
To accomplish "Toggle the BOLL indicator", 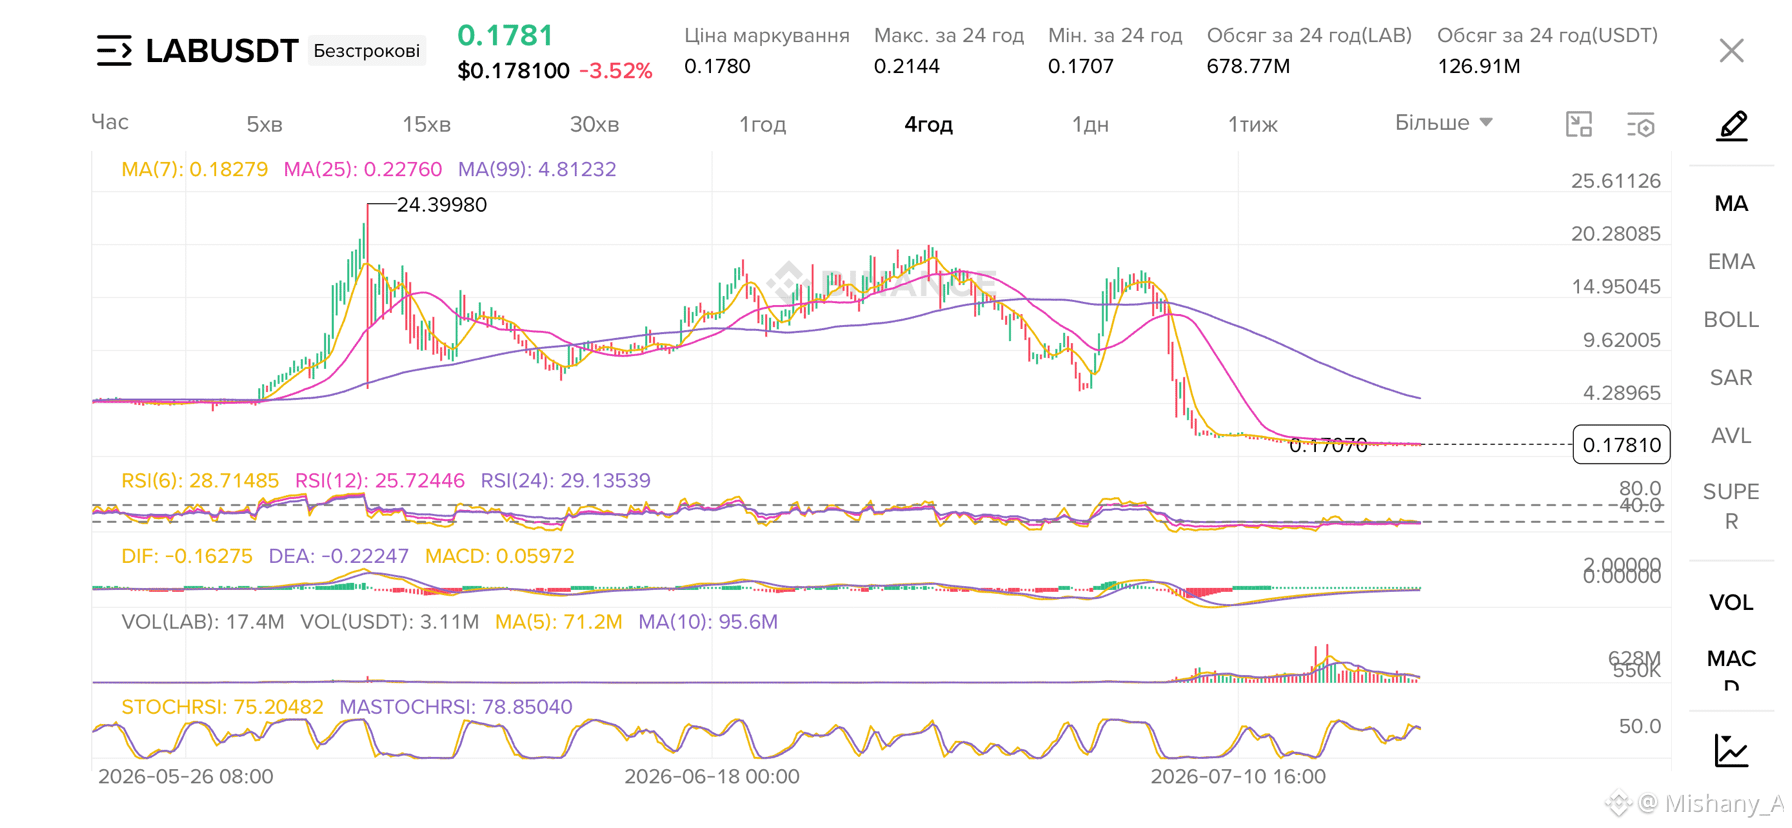I will coord(1731,320).
